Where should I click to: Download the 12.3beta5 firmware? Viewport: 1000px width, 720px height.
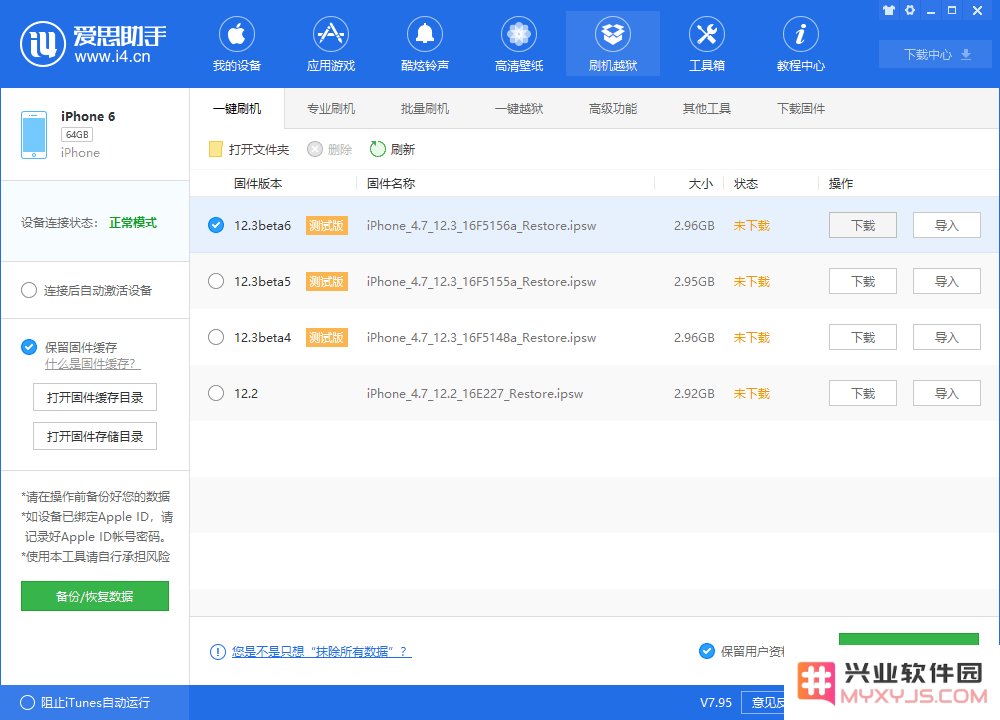coord(863,281)
